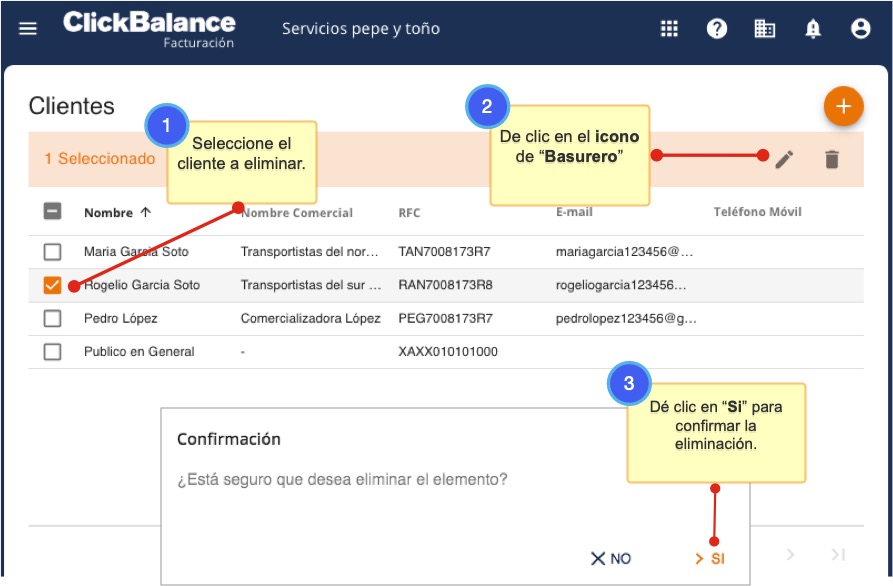Click the RFC column header
This screenshot has width=893, height=586.
(x=409, y=212)
